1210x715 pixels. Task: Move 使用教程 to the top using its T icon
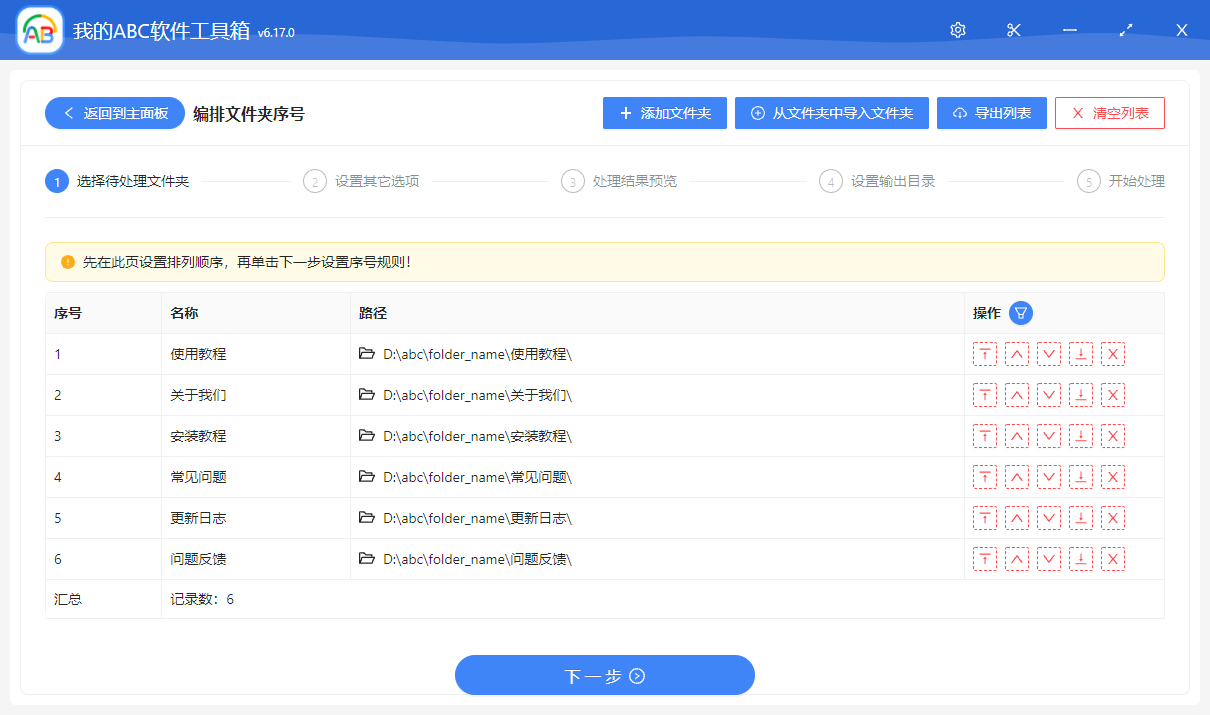[985, 353]
